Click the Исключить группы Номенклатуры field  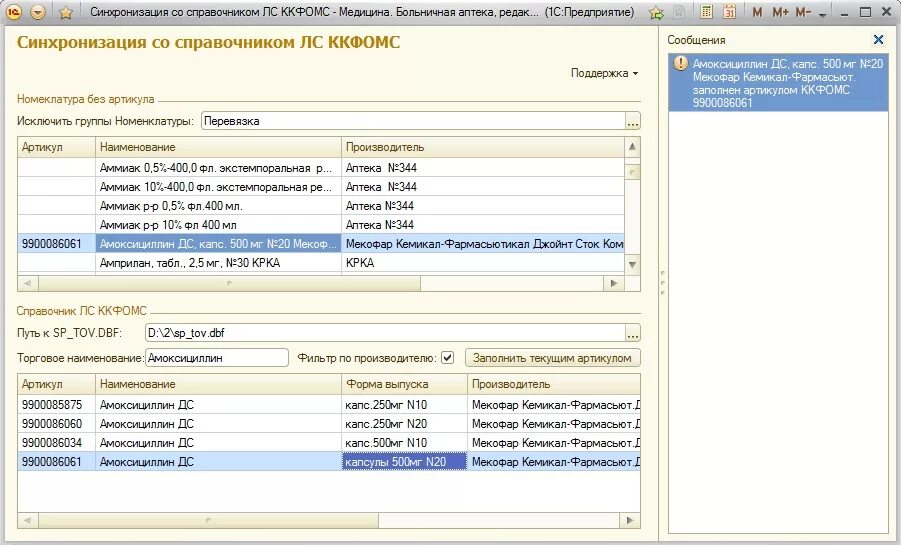413,121
